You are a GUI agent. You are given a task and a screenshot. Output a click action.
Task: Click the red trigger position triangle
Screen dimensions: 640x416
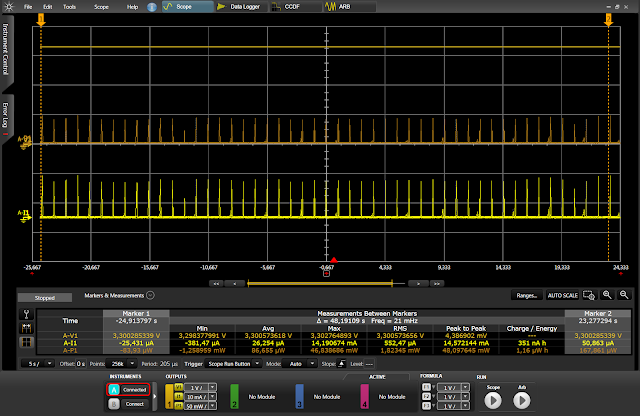[x=334, y=260]
